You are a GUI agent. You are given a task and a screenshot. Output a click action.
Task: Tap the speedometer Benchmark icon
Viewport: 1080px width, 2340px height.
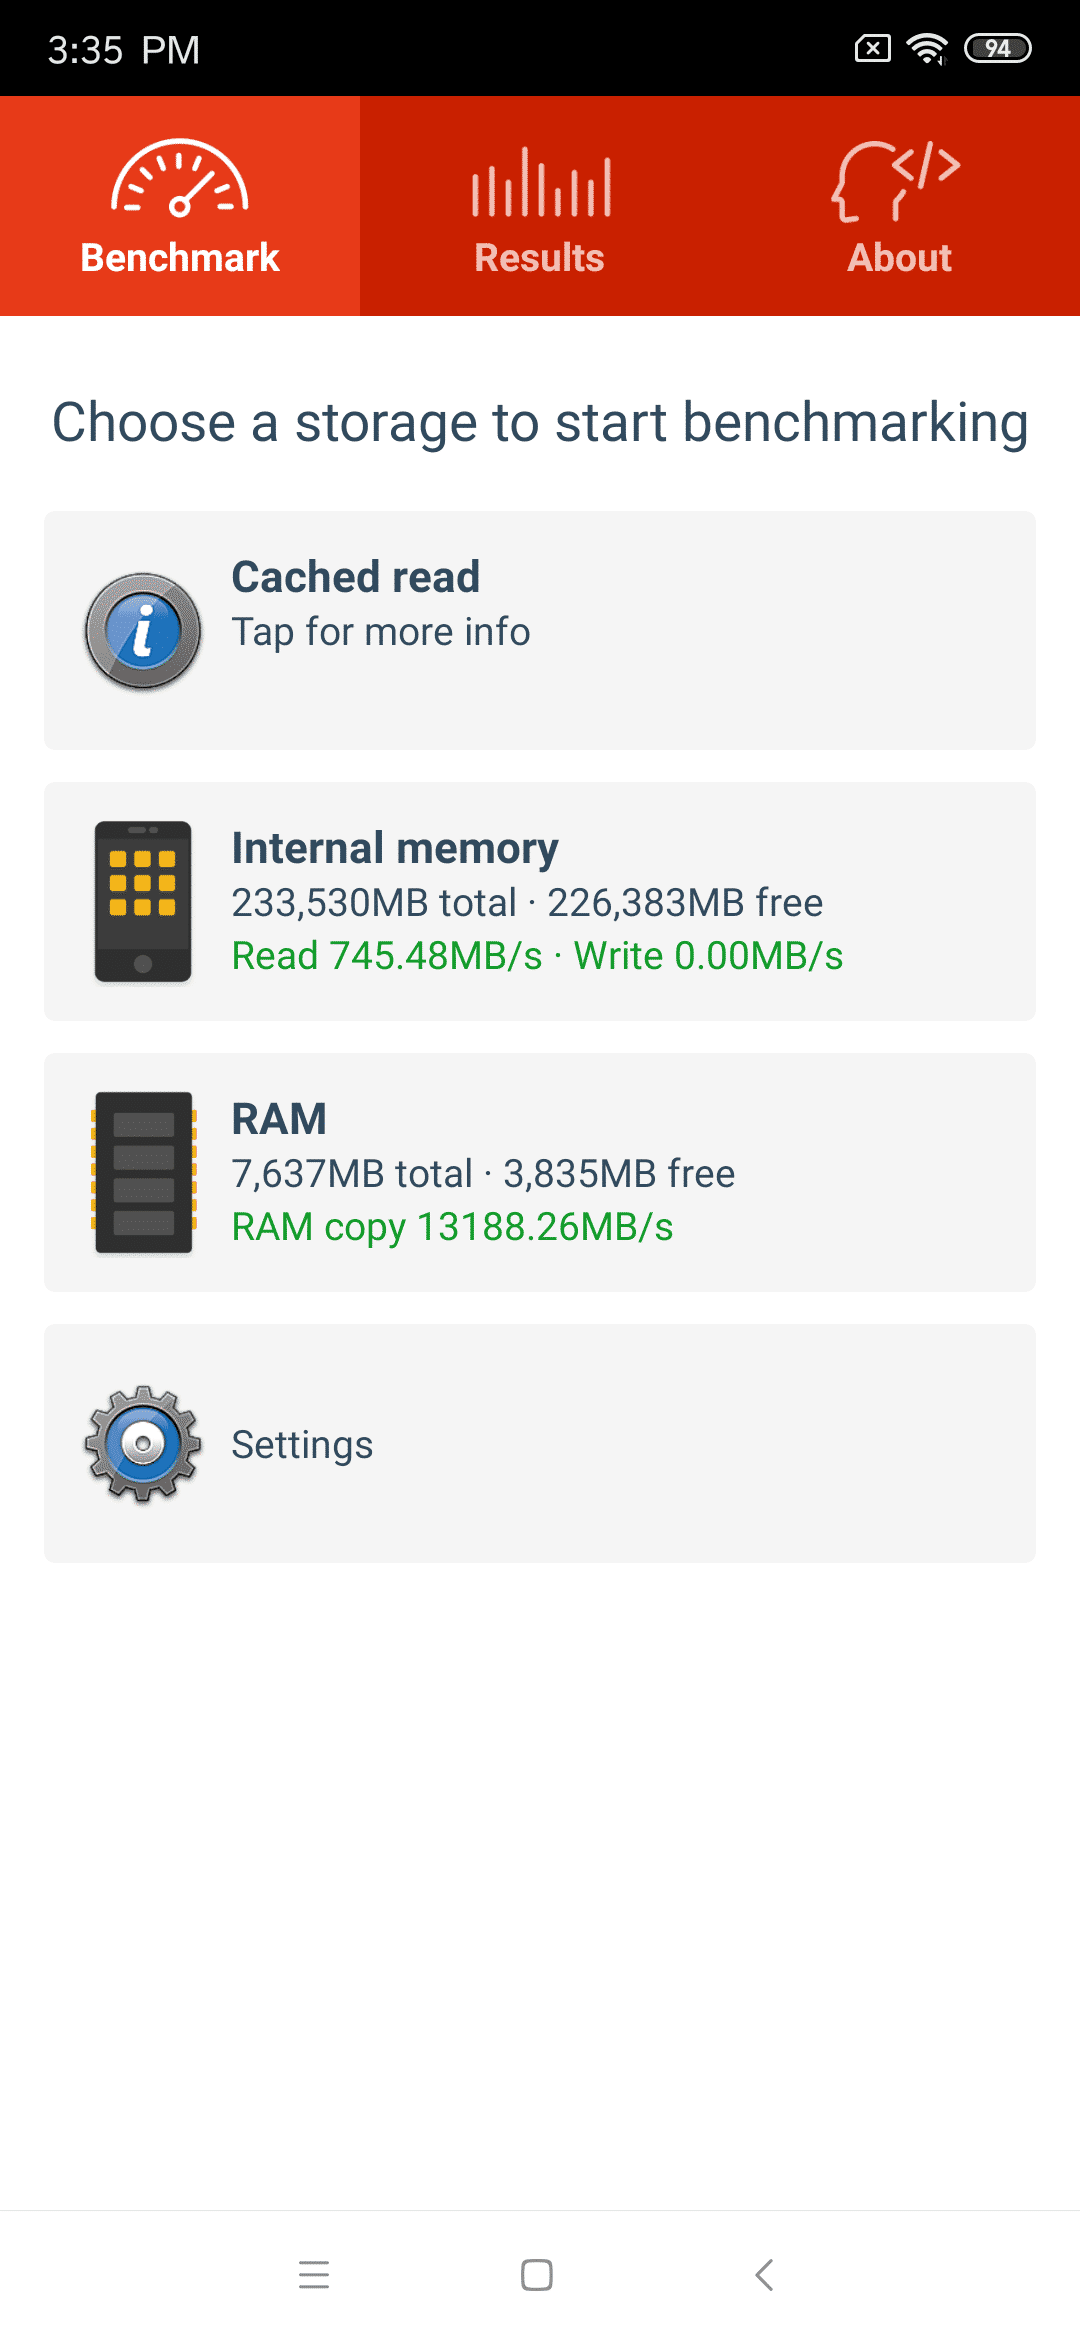coord(180,178)
